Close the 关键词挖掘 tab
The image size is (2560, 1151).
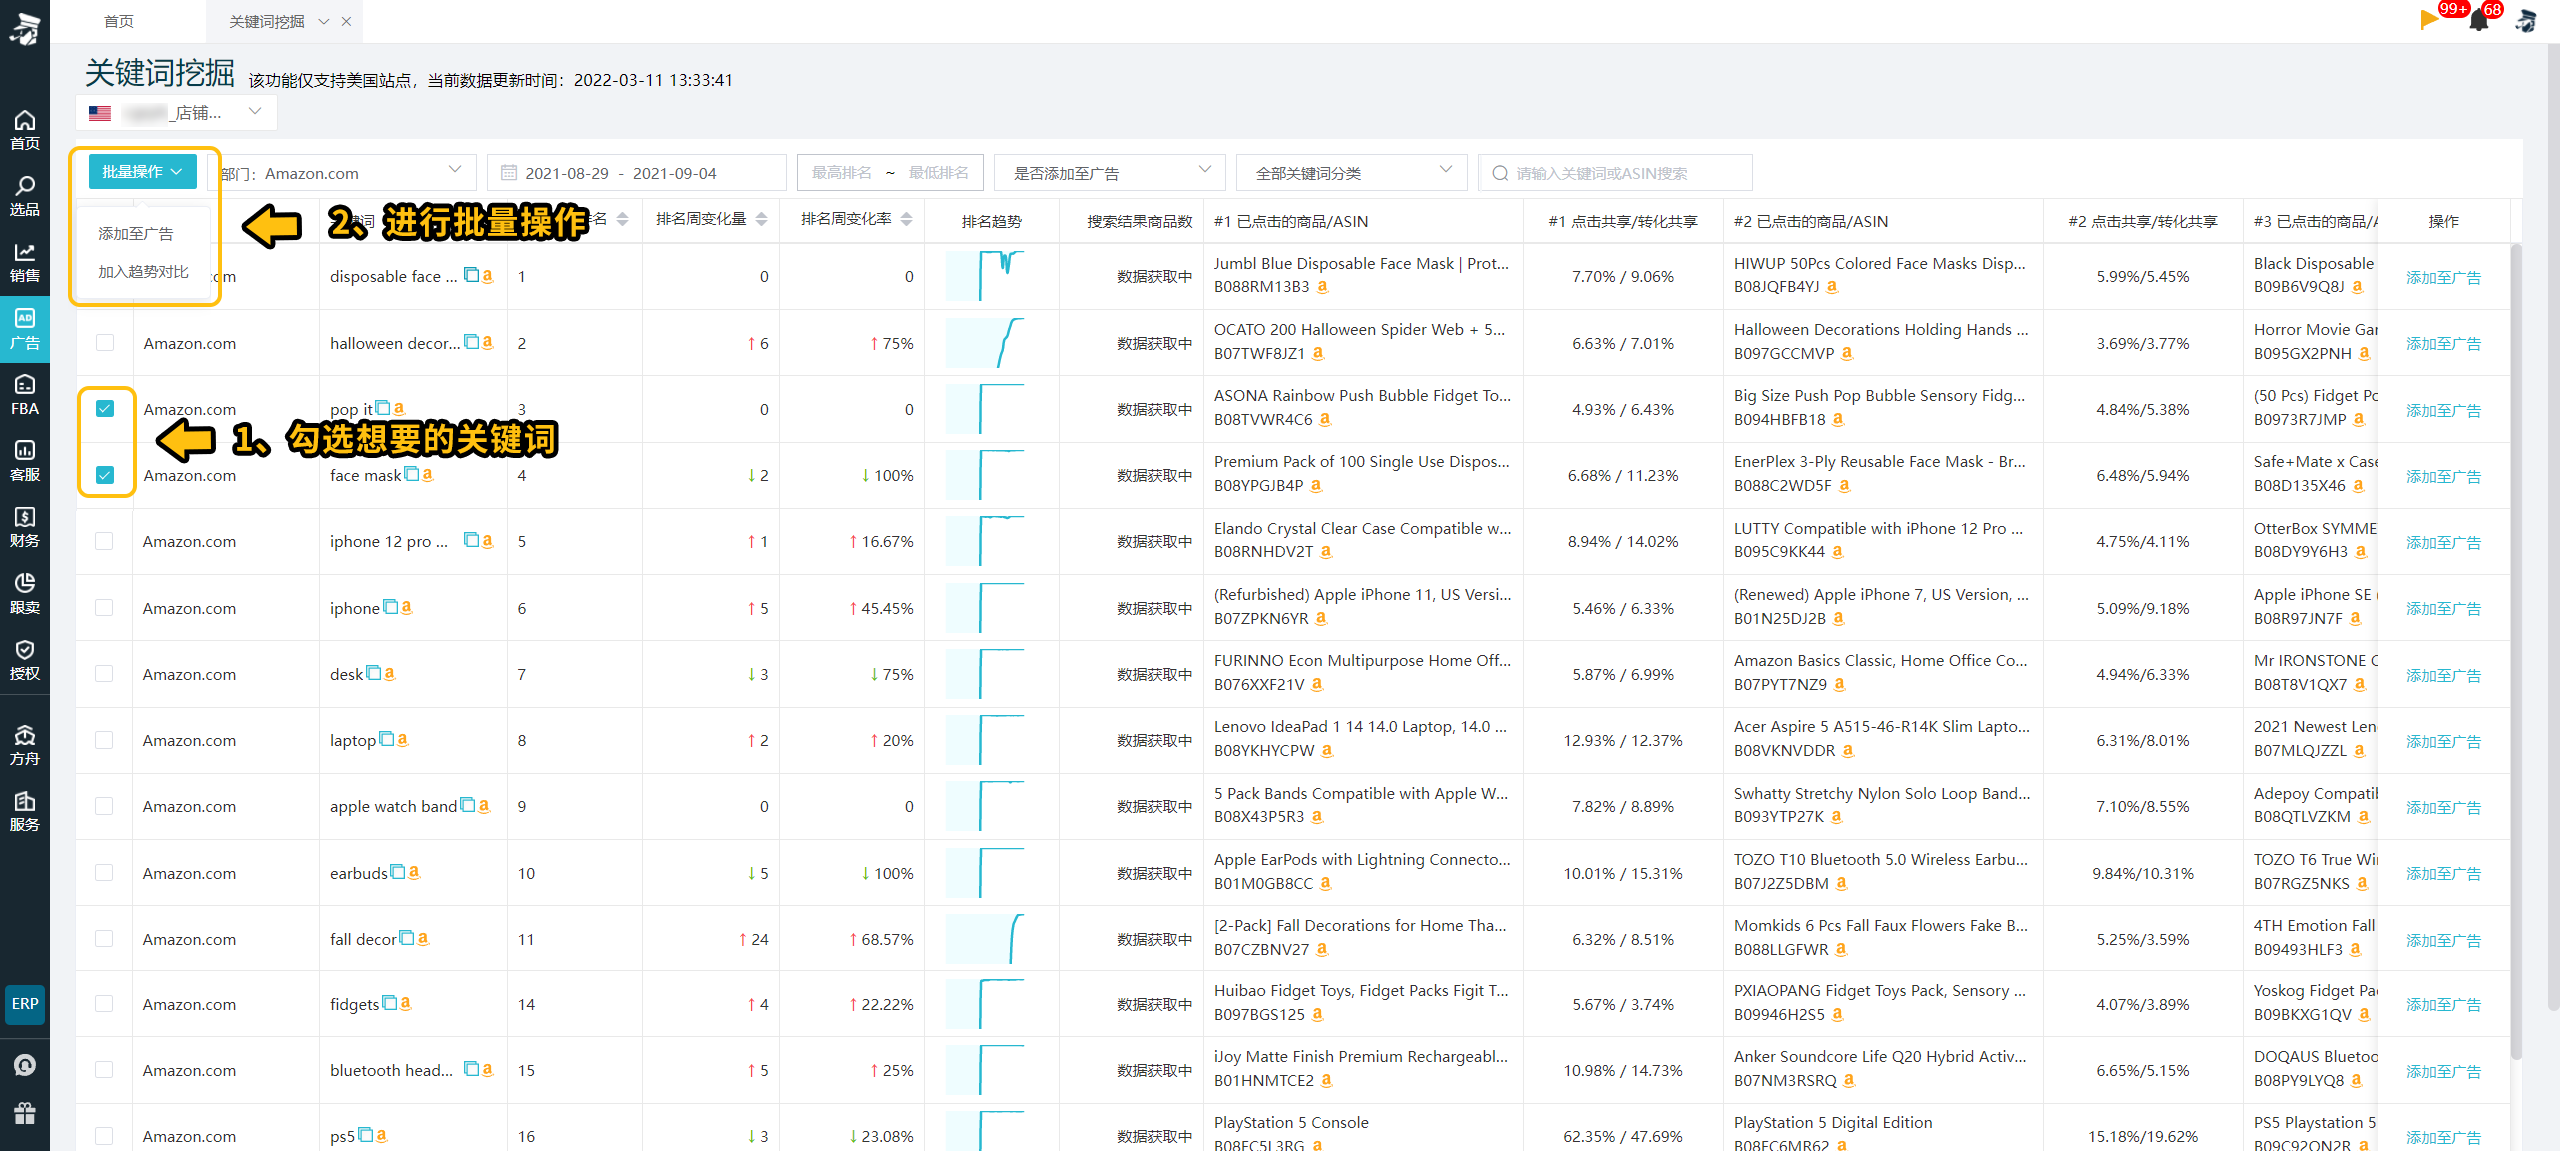click(x=346, y=21)
